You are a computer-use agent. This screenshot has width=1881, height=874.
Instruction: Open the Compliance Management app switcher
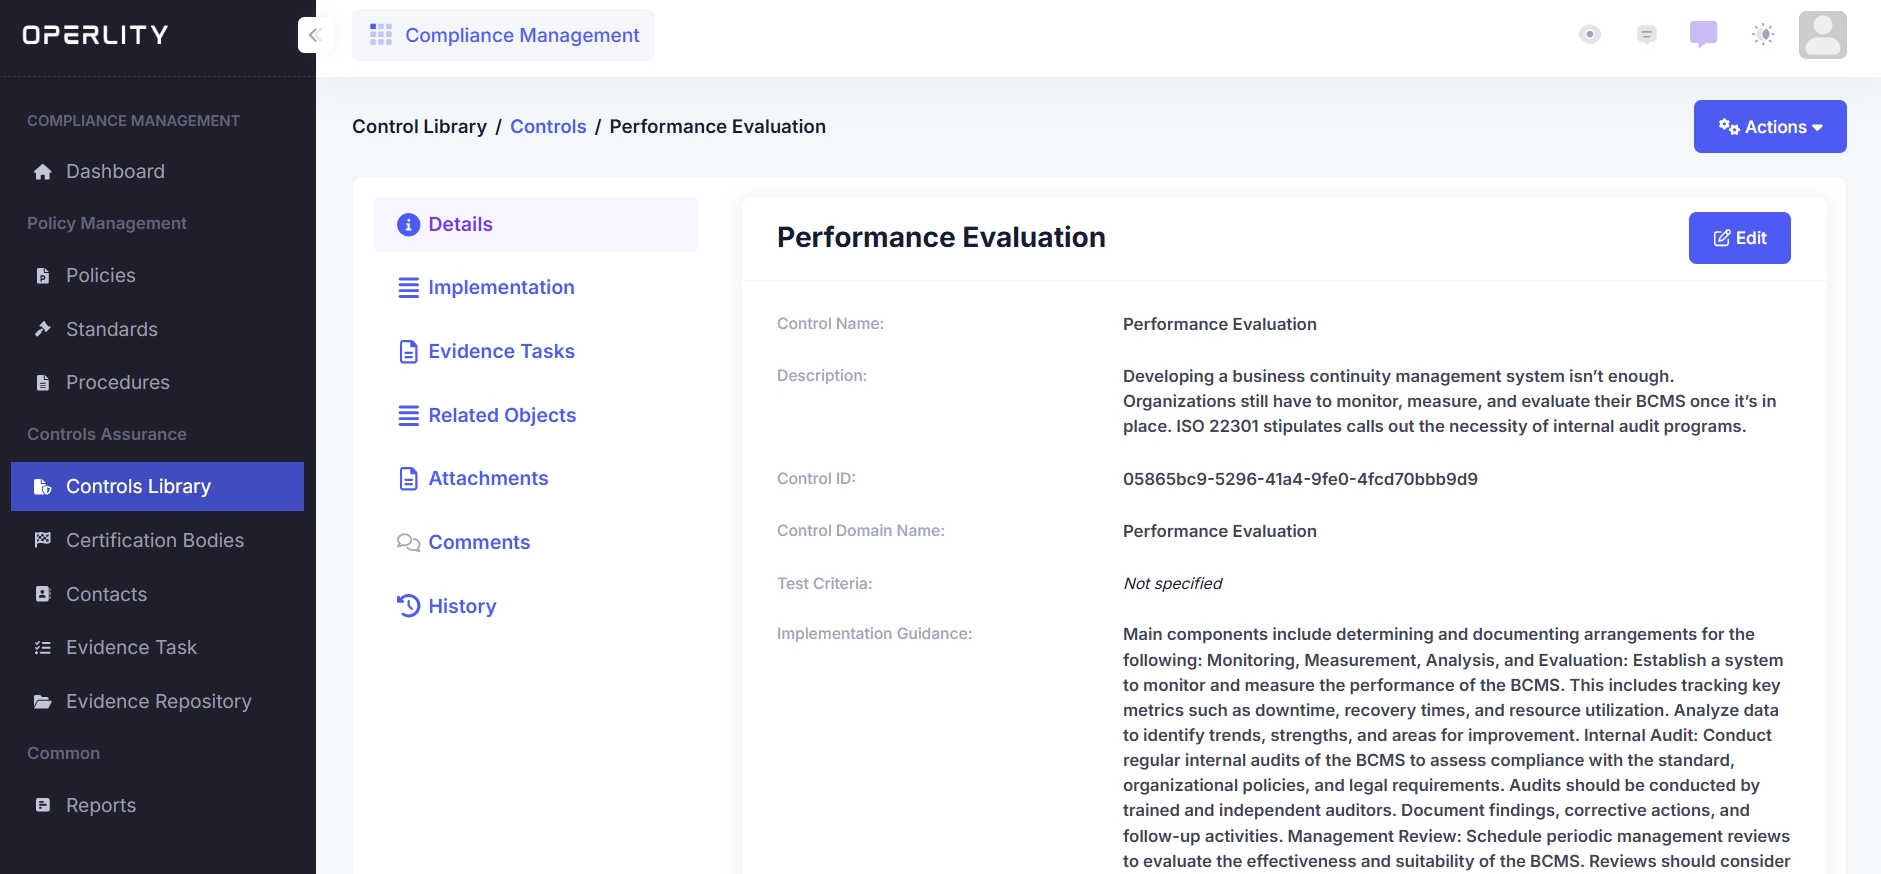point(504,35)
